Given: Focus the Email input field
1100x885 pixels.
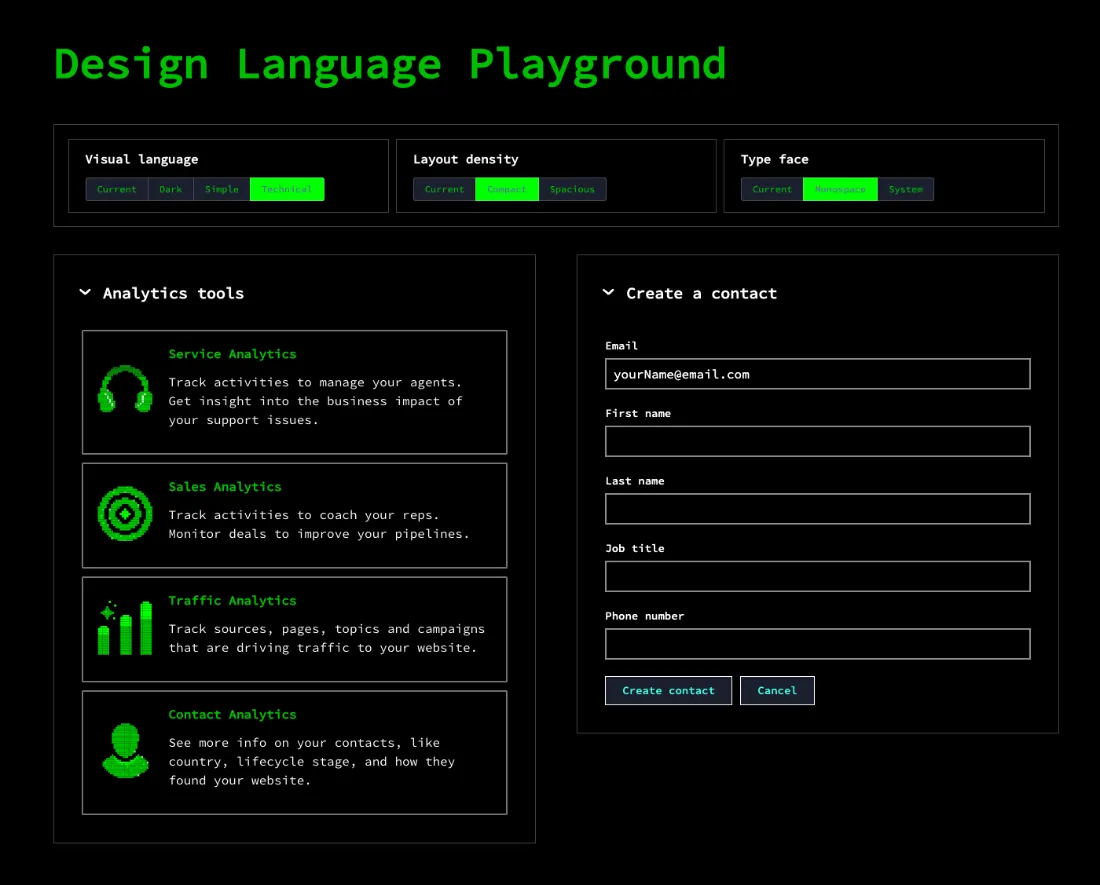Looking at the screenshot, I should pos(817,374).
